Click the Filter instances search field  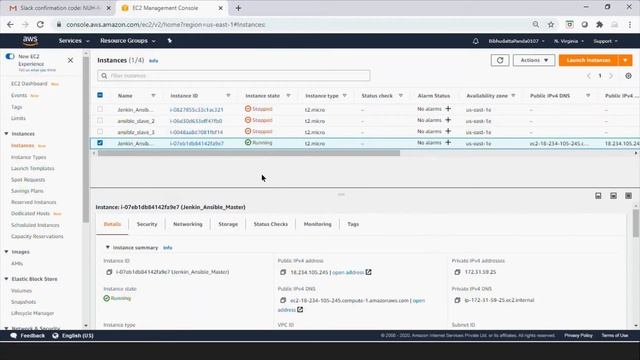point(233,76)
